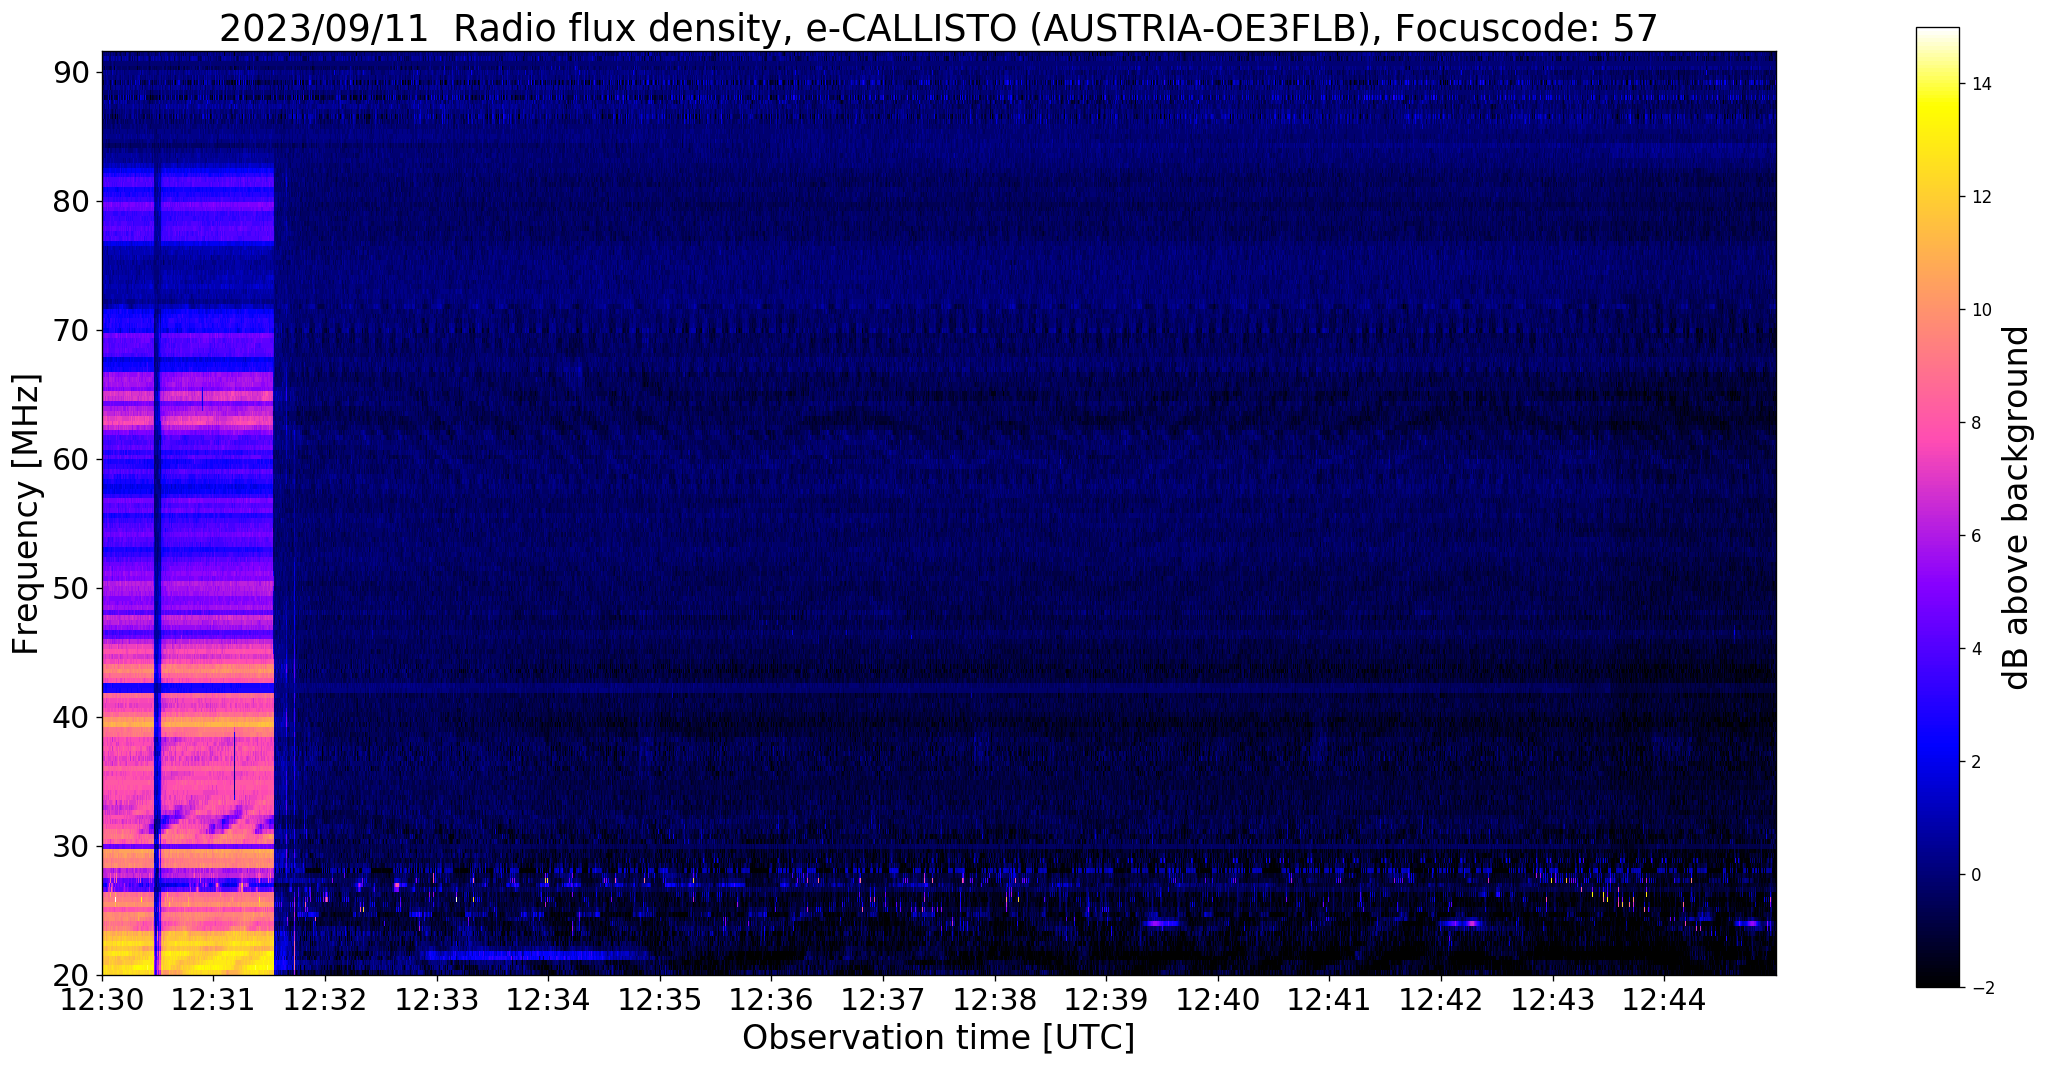Click the 12:33 time tick label
Viewport: 2047px width, 1067px height.
coord(437,999)
